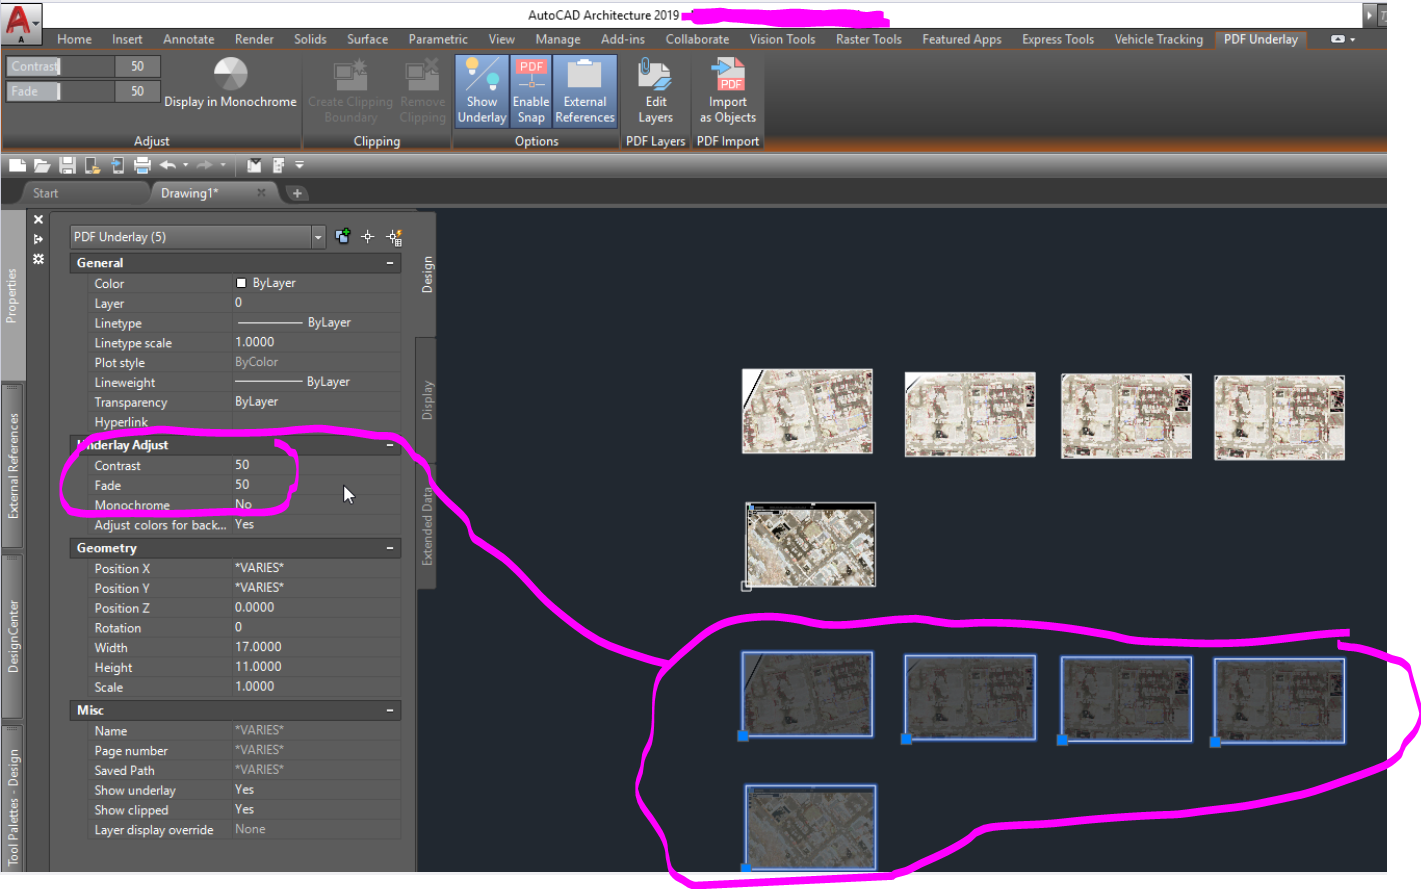The height and width of the screenshot is (889, 1421).
Task: Collapse the Geometry properties section
Action: click(390, 548)
